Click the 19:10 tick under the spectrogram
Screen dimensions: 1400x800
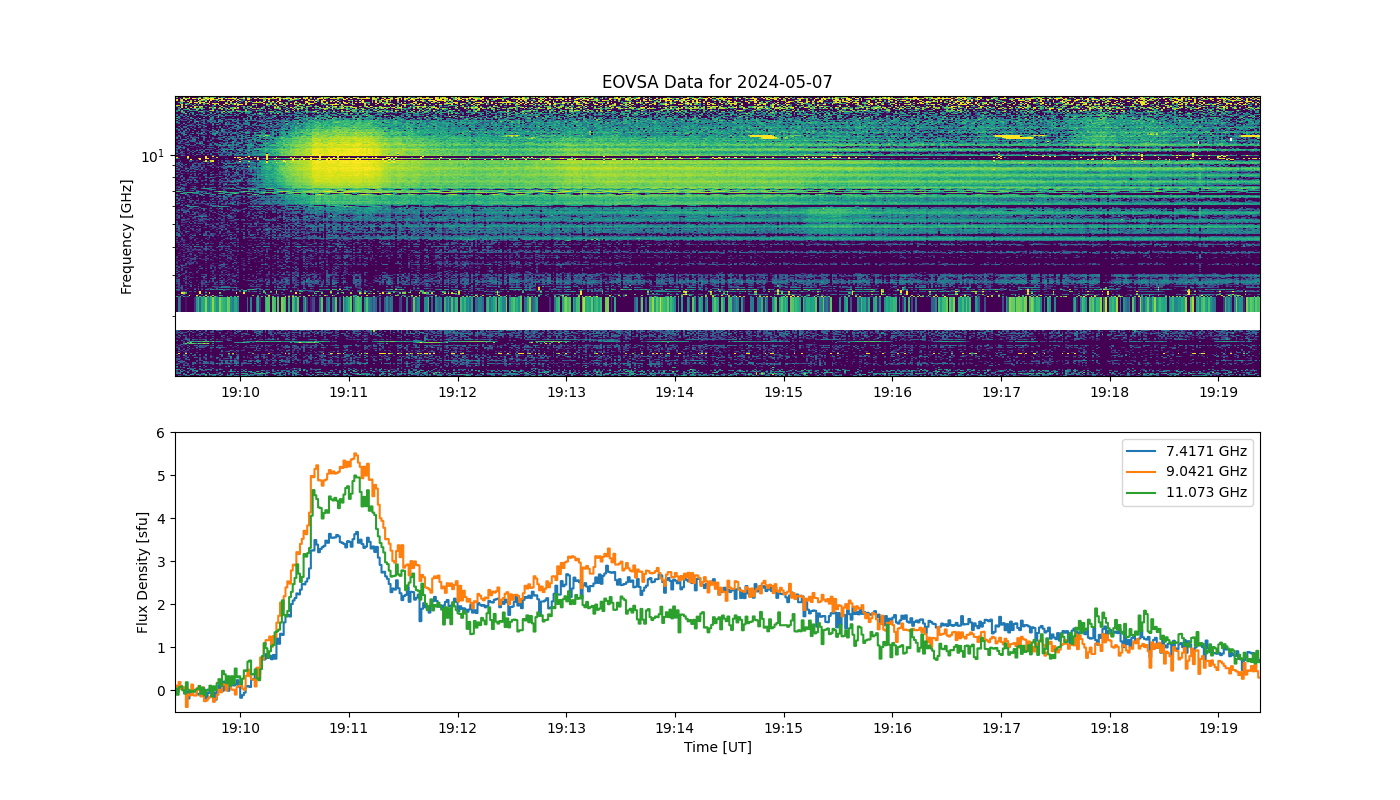[240, 392]
